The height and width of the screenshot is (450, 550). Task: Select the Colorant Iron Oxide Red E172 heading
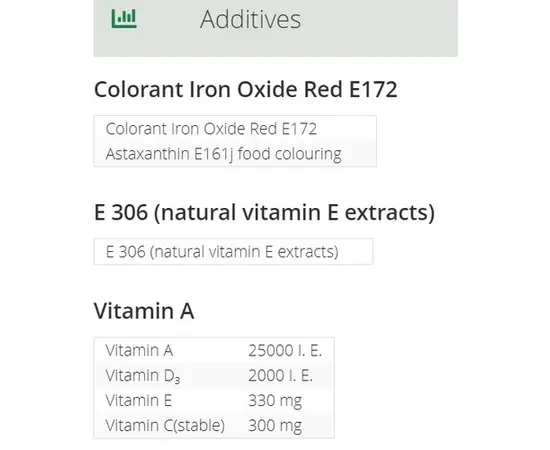(246, 89)
